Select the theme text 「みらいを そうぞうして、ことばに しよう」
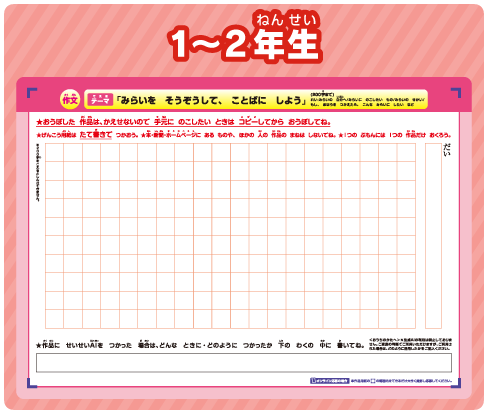The width and height of the screenshot is (488, 414). pos(211,100)
